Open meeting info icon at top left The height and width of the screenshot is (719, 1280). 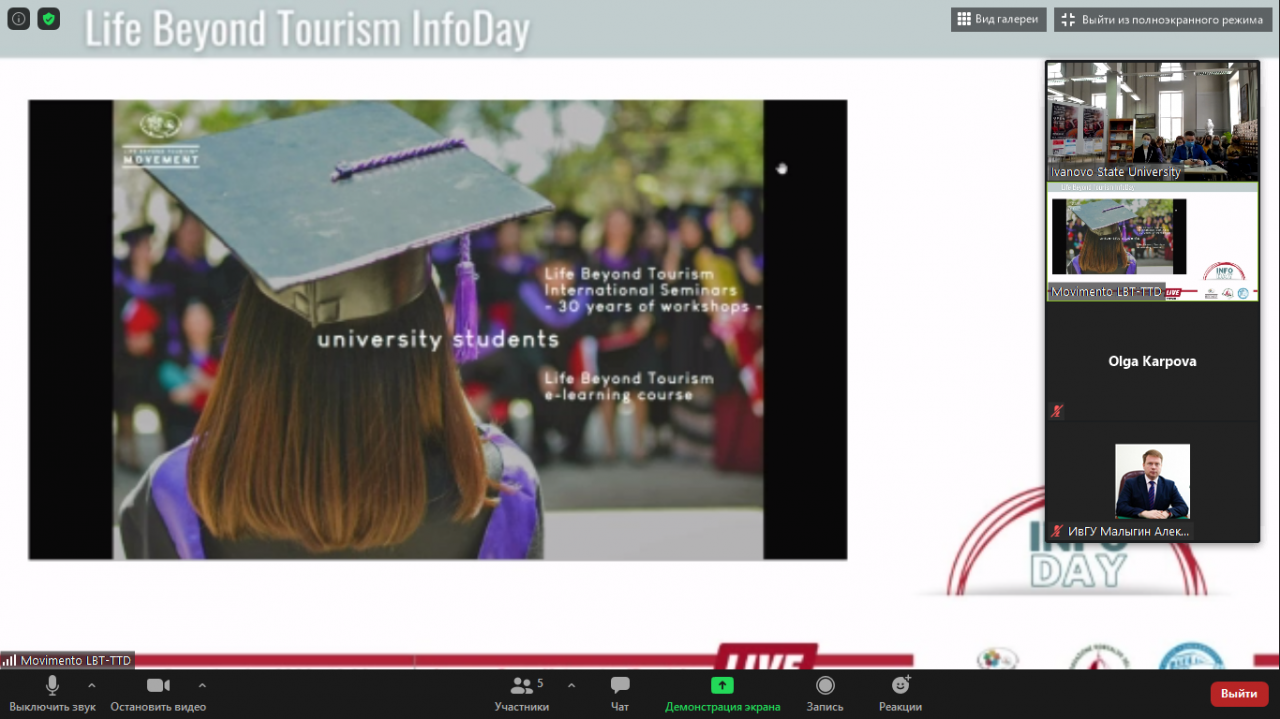point(18,19)
